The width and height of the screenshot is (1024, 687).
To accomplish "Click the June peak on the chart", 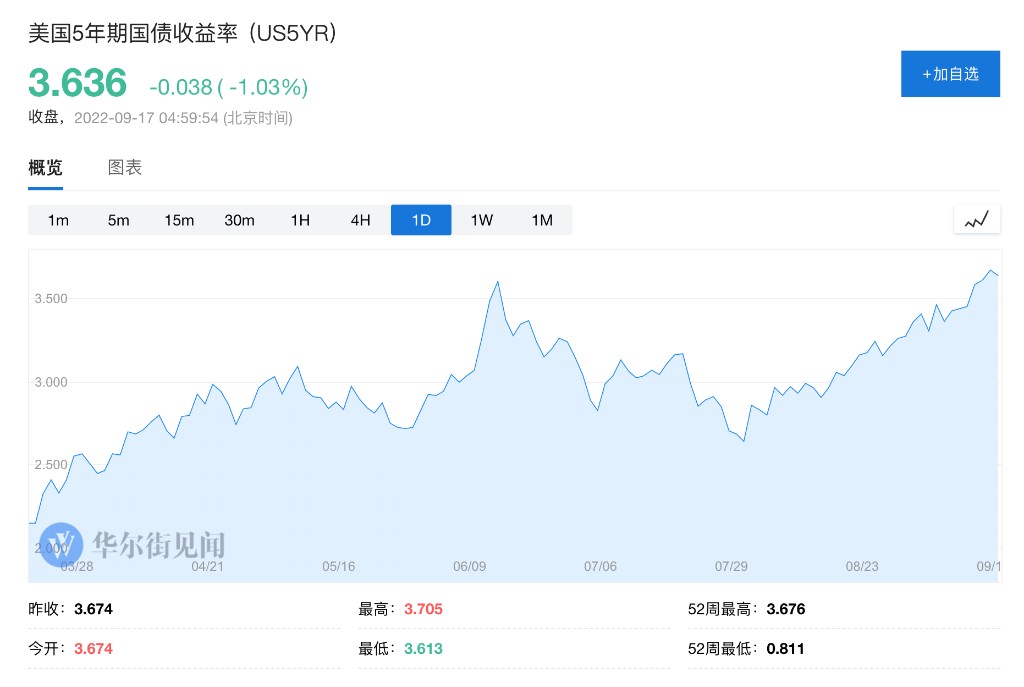I will pyautogui.click(x=497, y=282).
